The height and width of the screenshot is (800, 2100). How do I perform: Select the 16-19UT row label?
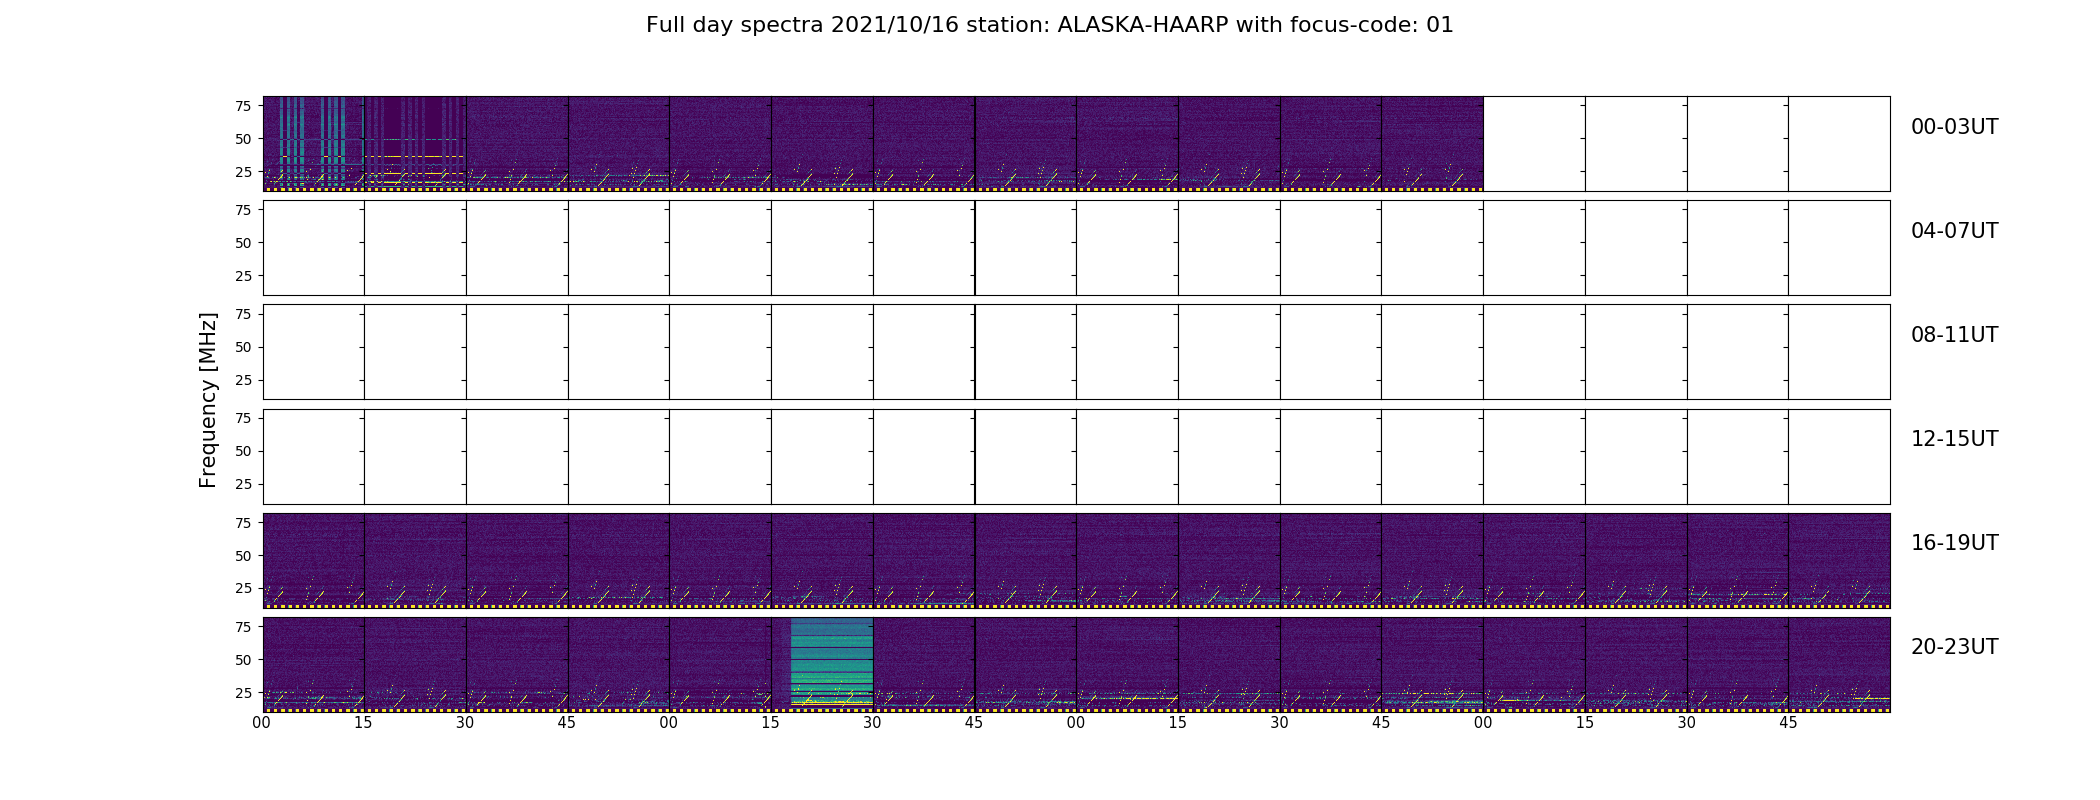(1954, 543)
